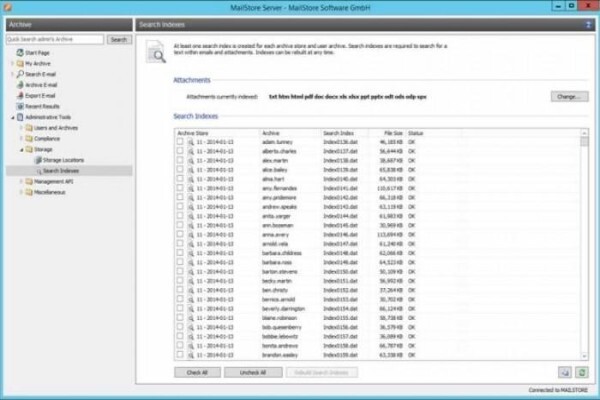Click the Compliance folder icon

click(x=29, y=139)
